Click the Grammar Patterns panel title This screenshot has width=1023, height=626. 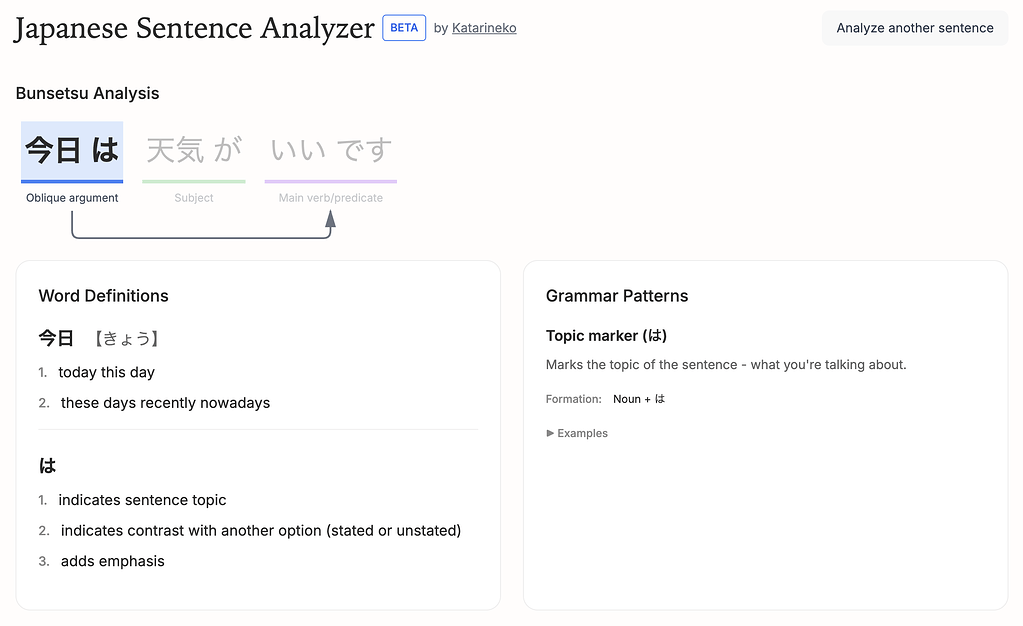tap(616, 296)
